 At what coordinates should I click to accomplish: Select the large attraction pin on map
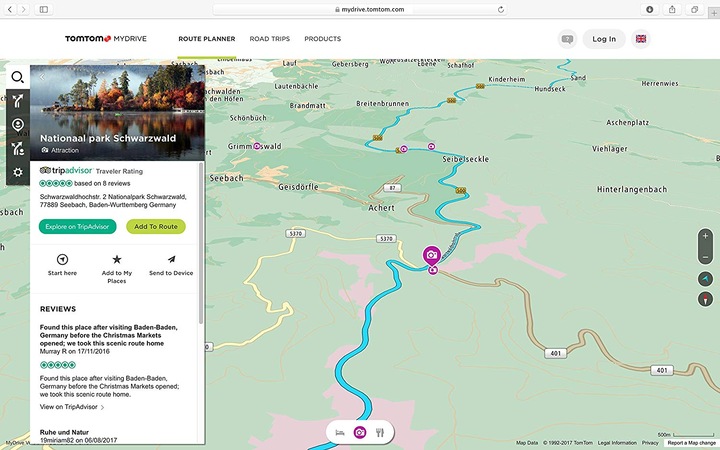[432, 255]
